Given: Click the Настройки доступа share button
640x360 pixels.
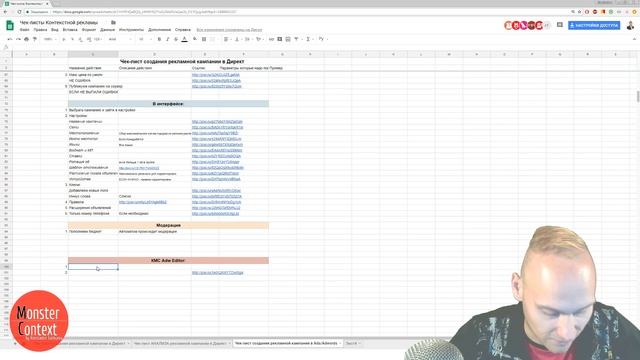Looking at the screenshot, I should click(x=594, y=25).
